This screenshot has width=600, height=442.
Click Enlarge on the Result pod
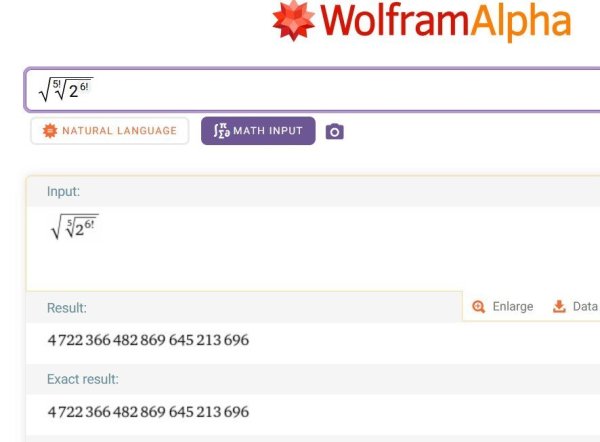pyautogui.click(x=502, y=307)
